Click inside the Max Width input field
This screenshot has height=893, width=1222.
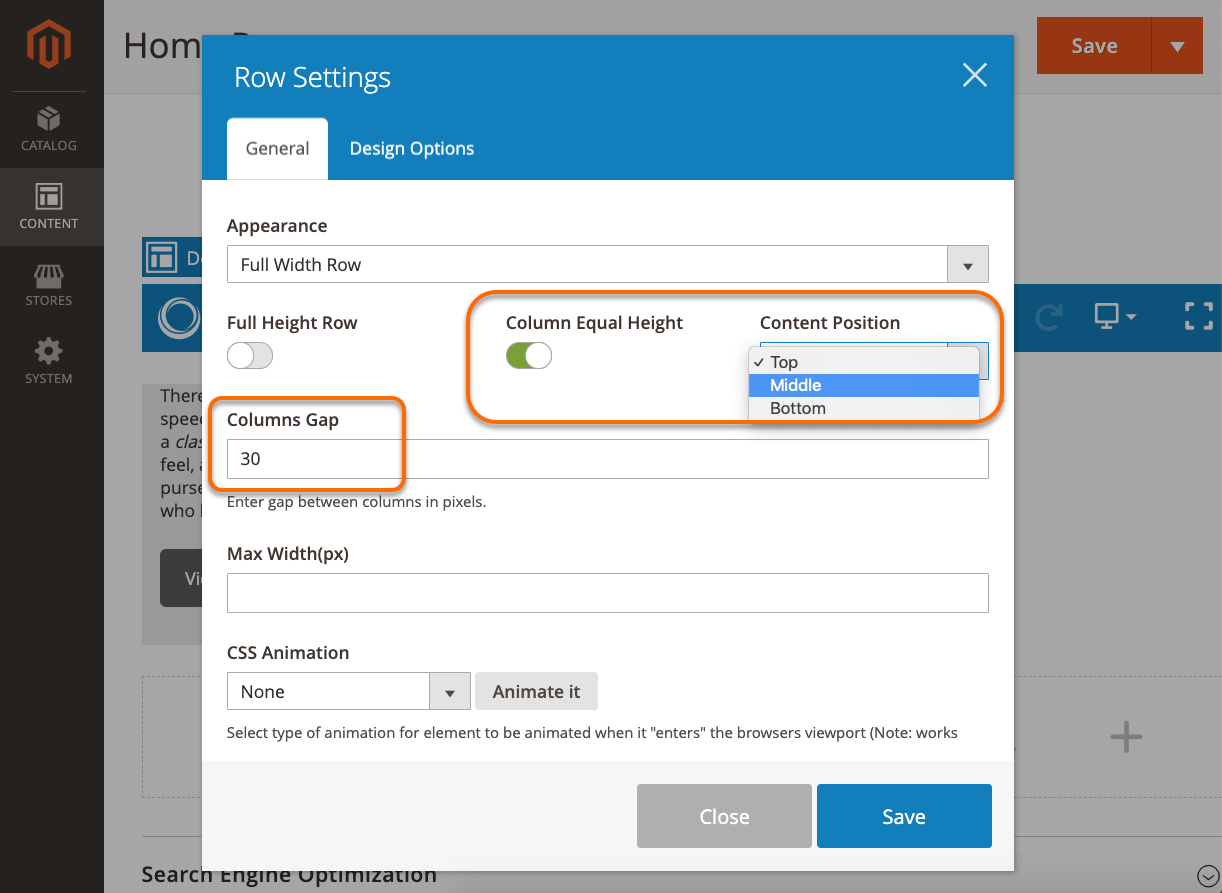coord(607,593)
